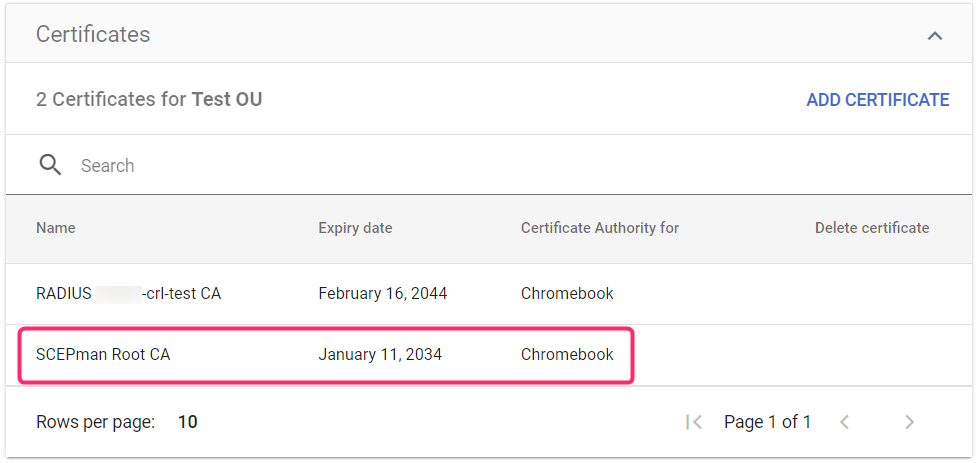
Task: Open the Rows per page dropdown
Action: (x=187, y=422)
